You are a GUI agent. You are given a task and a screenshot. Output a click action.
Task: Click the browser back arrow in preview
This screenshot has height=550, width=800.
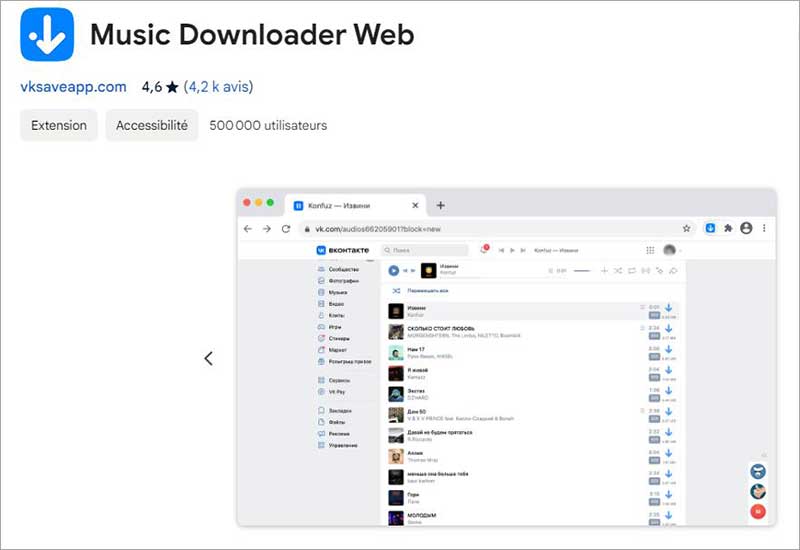tap(248, 229)
